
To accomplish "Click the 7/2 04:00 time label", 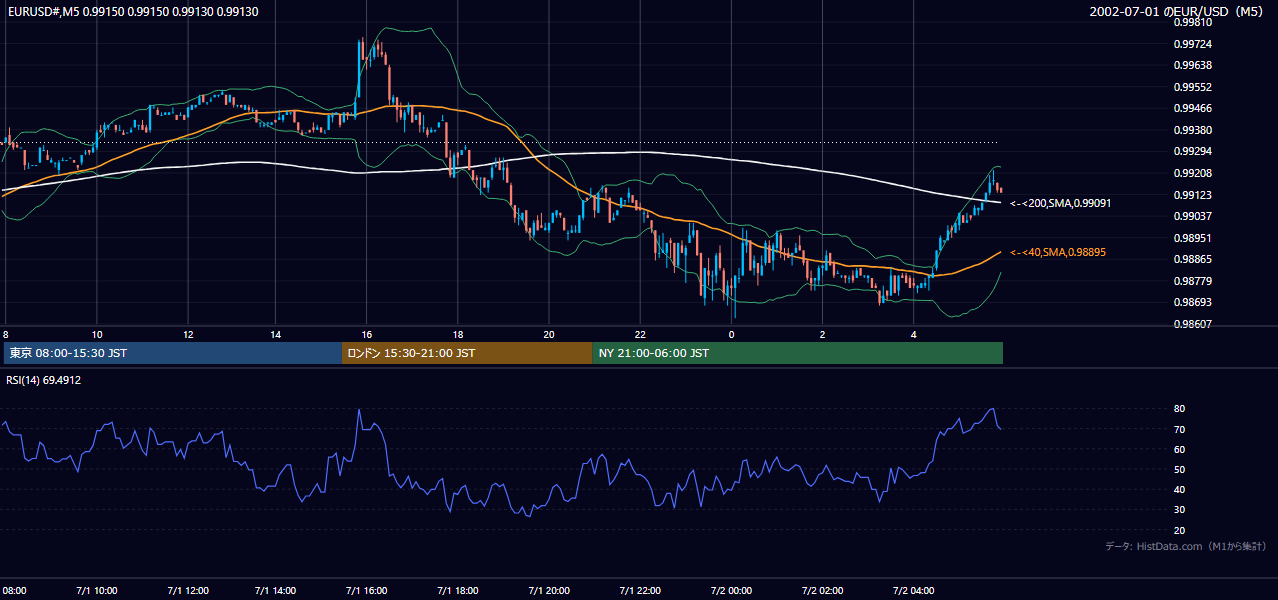I will (x=914, y=590).
